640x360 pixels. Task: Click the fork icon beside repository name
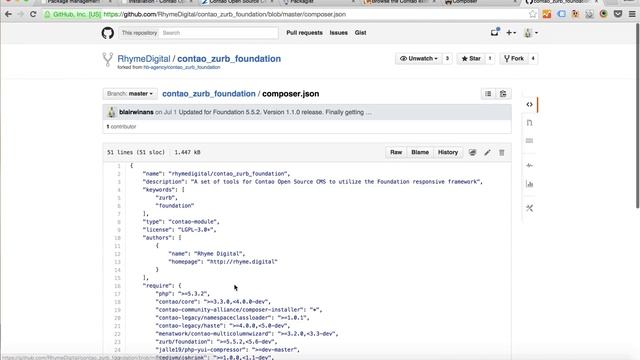pyautogui.click(x=107, y=60)
